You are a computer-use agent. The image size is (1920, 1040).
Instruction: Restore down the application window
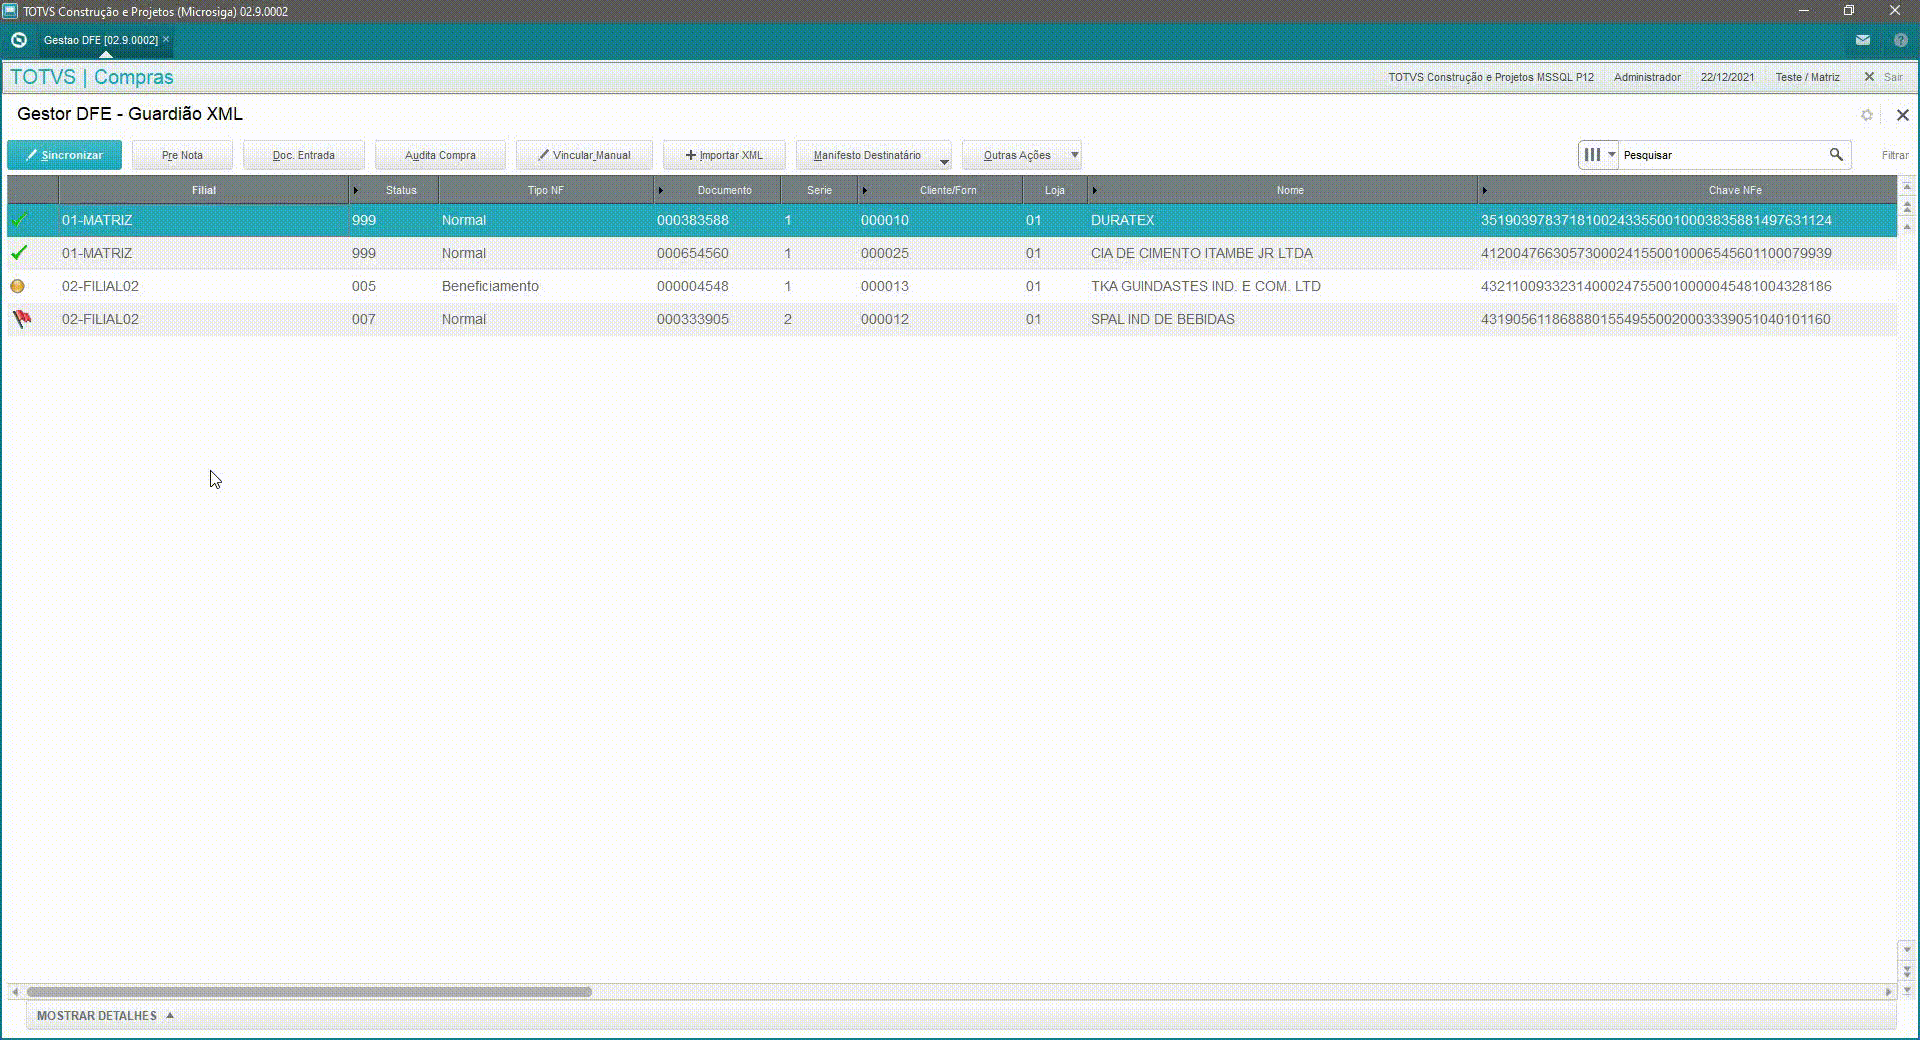pos(1848,11)
